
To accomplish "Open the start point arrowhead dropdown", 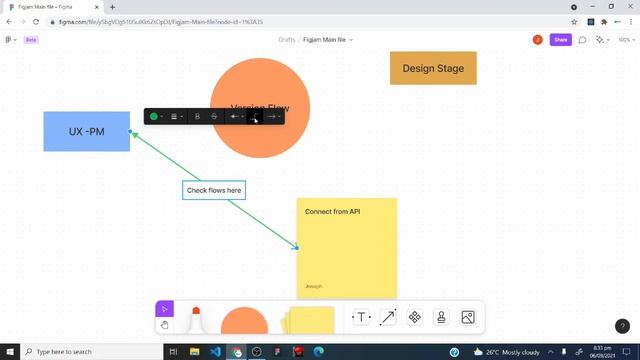I will (237, 116).
